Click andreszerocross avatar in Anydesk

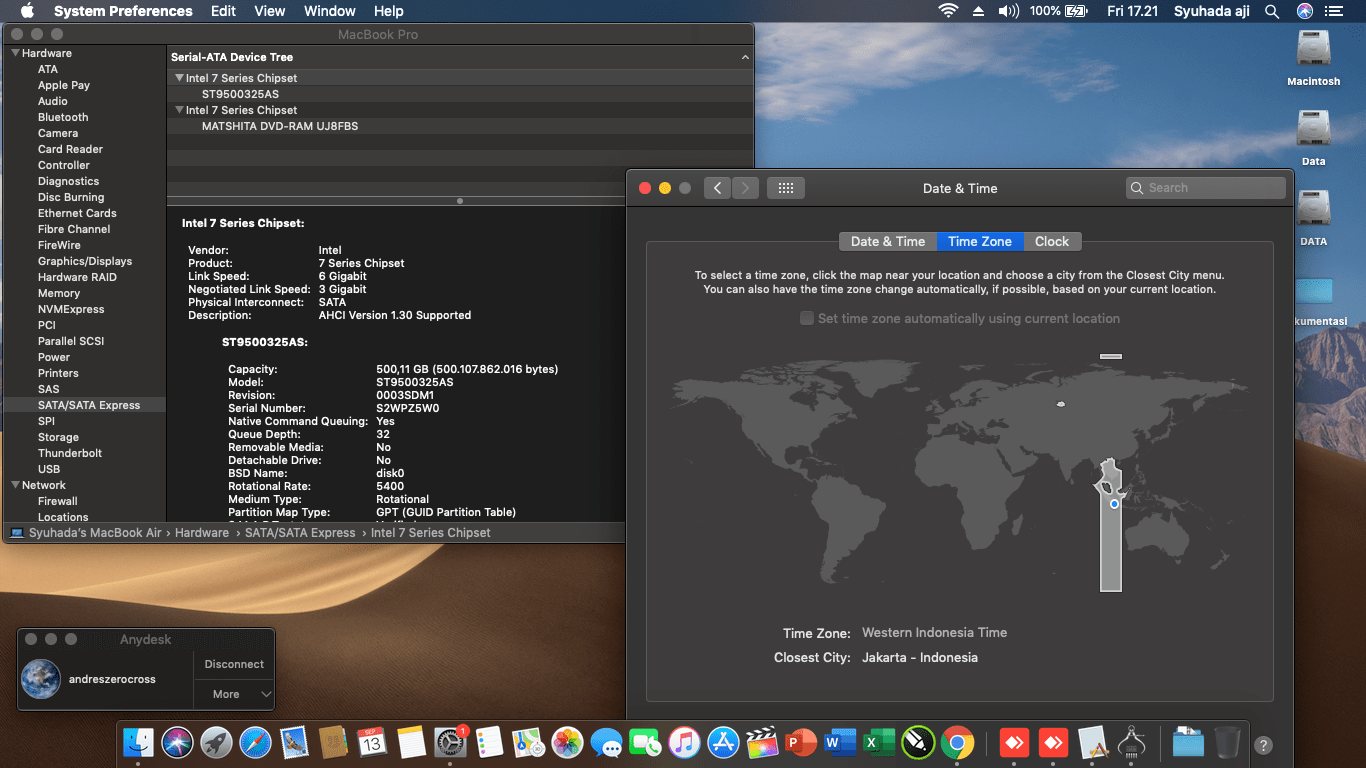41,679
